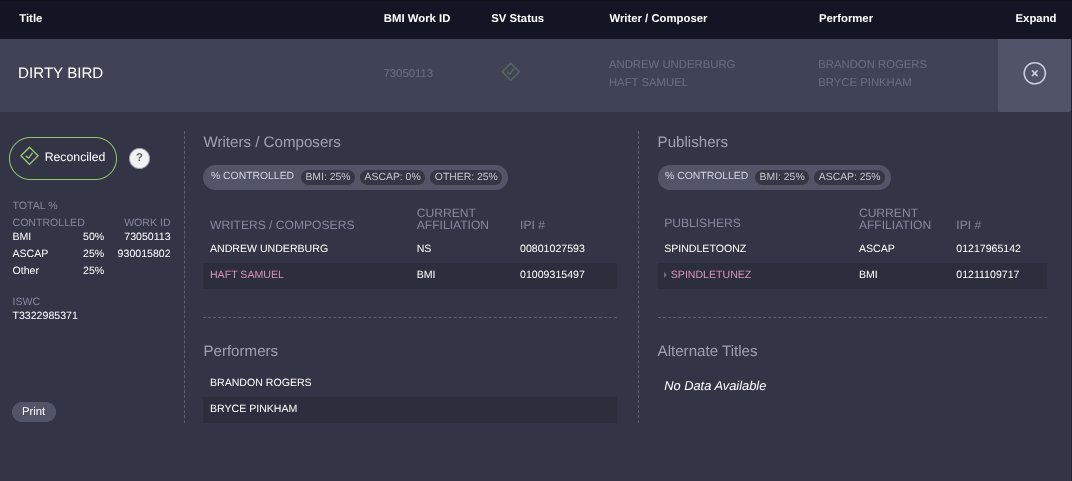Click the writers ASCAP: 0% pill
Image resolution: width=1072 pixels, height=481 pixels.
pos(392,177)
